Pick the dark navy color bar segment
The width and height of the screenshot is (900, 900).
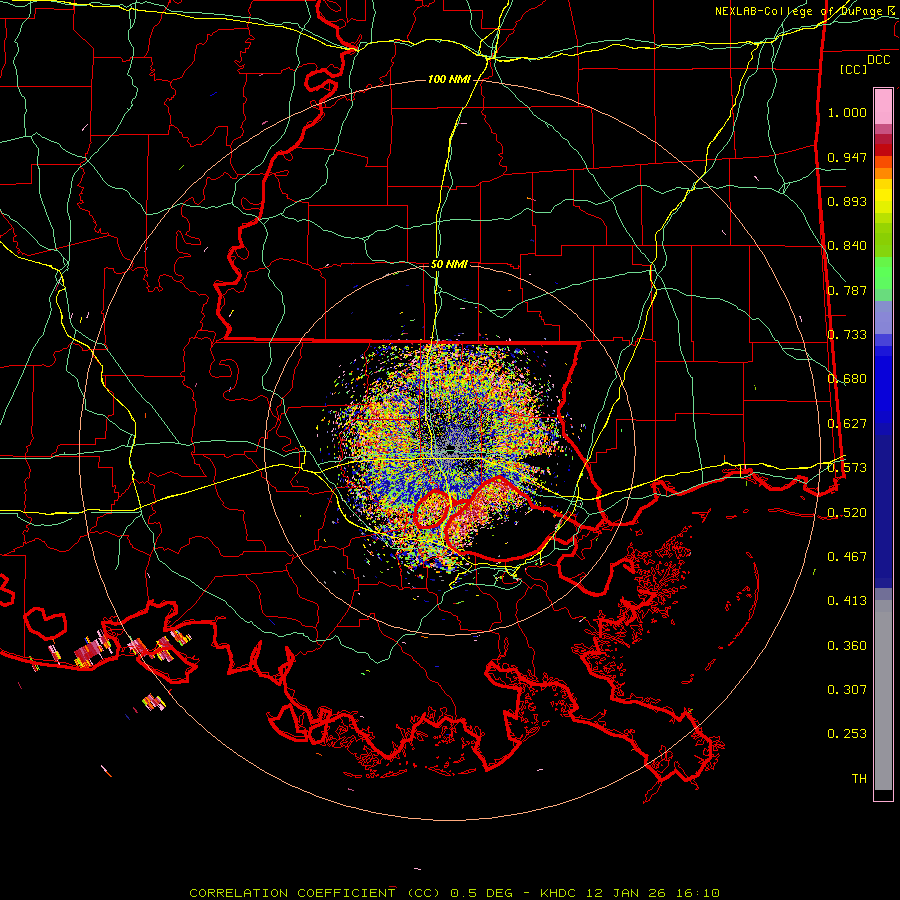point(883,506)
